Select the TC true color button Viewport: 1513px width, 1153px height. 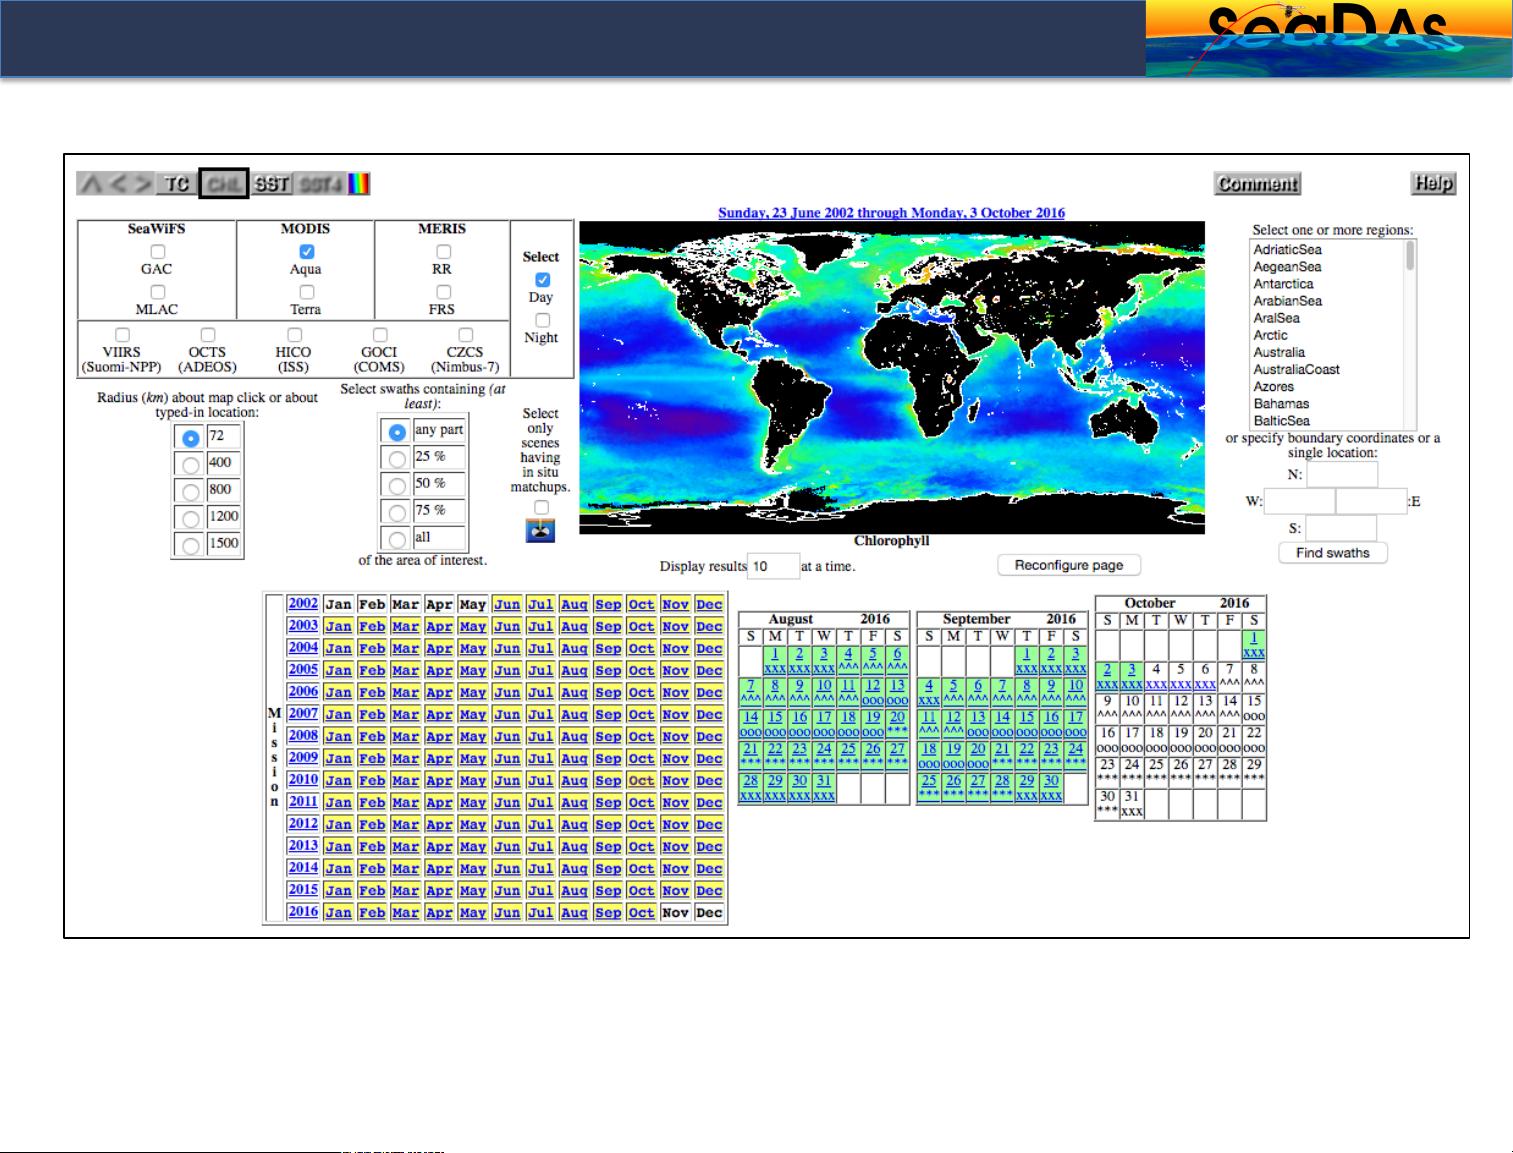tap(177, 184)
